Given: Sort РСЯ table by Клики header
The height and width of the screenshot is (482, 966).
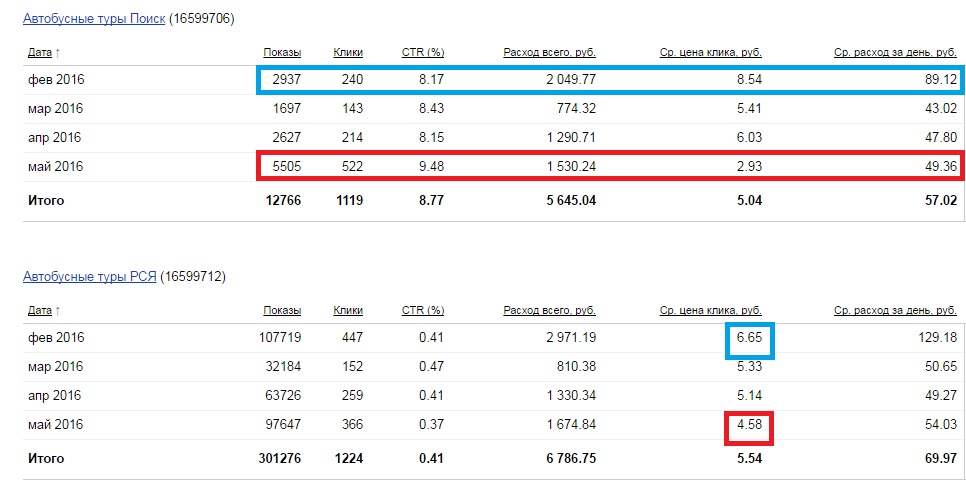Looking at the screenshot, I should pyautogui.click(x=347, y=310).
